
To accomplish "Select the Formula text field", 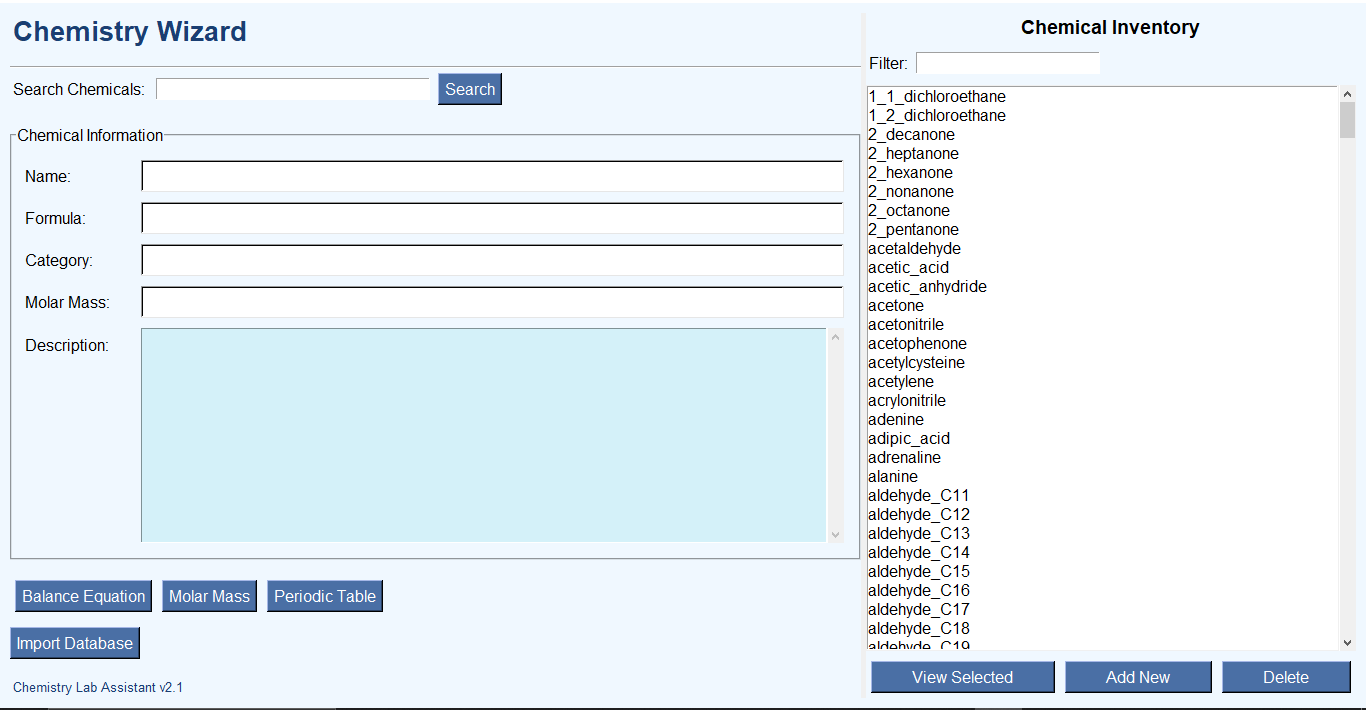I will tap(492, 218).
